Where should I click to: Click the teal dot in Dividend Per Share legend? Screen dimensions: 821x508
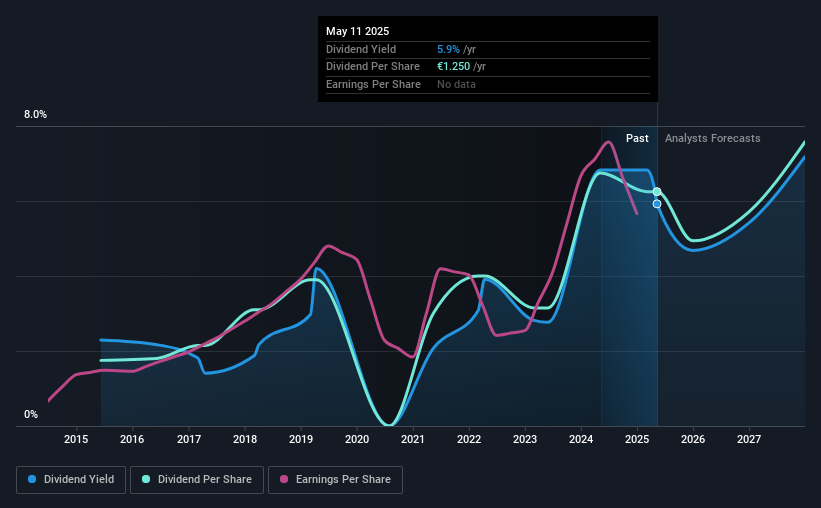tap(146, 479)
